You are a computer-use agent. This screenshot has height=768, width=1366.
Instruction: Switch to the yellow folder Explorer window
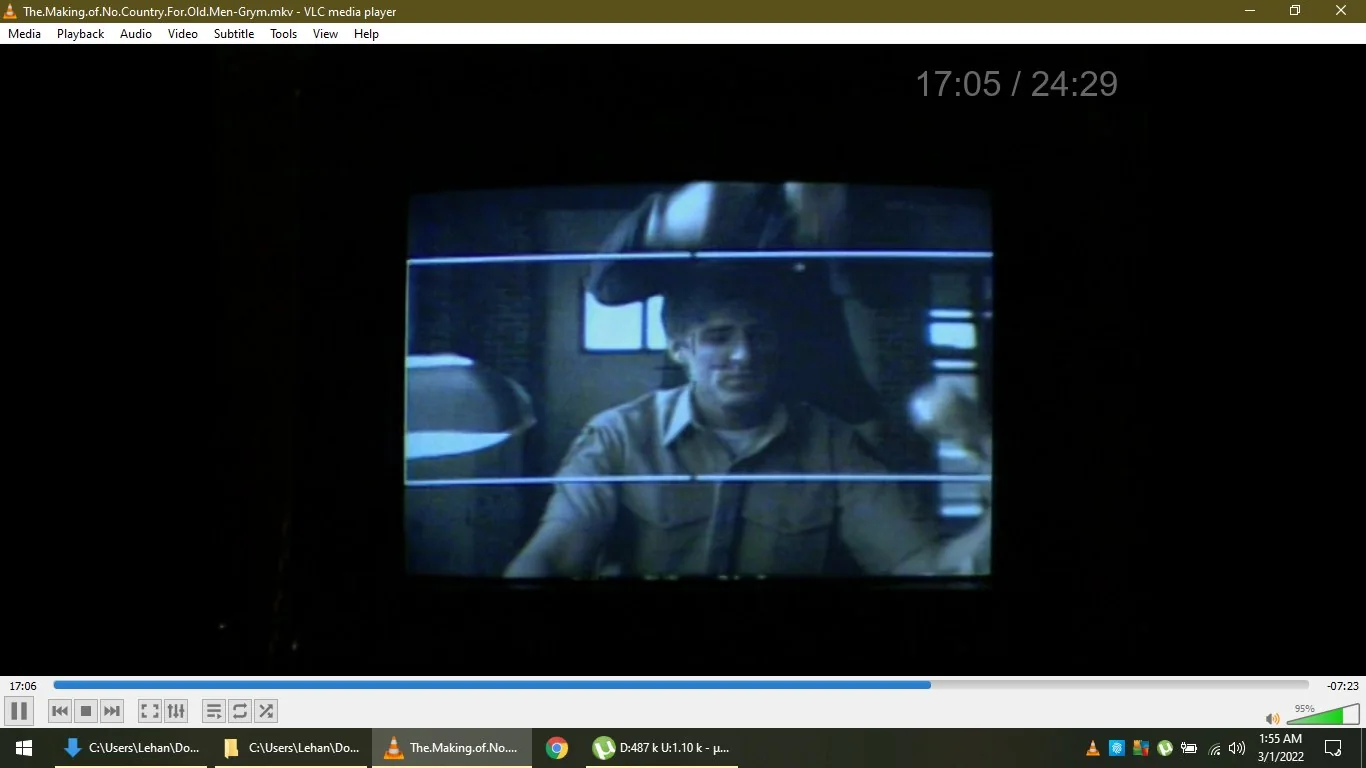(291, 748)
